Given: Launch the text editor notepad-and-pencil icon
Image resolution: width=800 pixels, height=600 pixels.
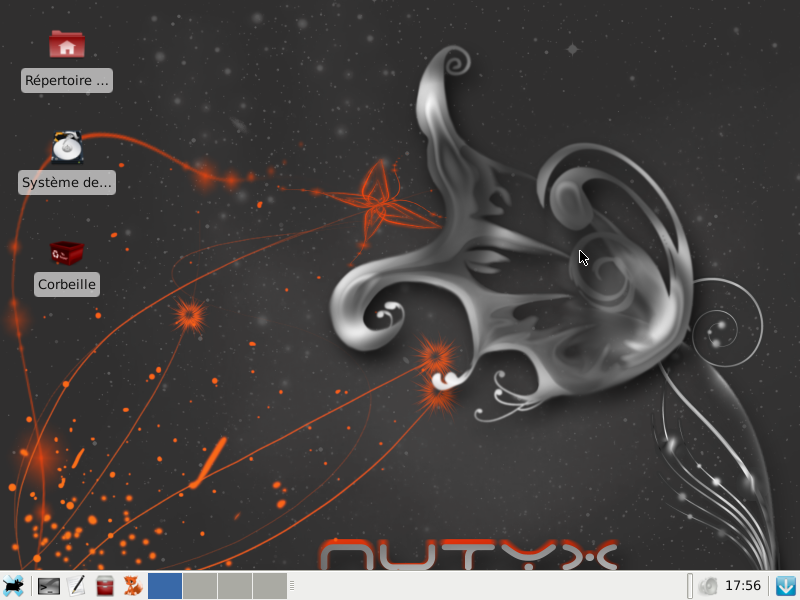Looking at the screenshot, I should pyautogui.click(x=77, y=586).
